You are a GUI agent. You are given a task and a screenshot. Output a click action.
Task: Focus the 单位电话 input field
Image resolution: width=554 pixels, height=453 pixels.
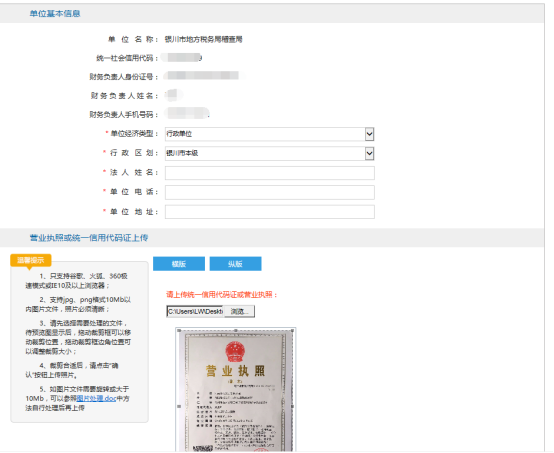click(x=270, y=193)
